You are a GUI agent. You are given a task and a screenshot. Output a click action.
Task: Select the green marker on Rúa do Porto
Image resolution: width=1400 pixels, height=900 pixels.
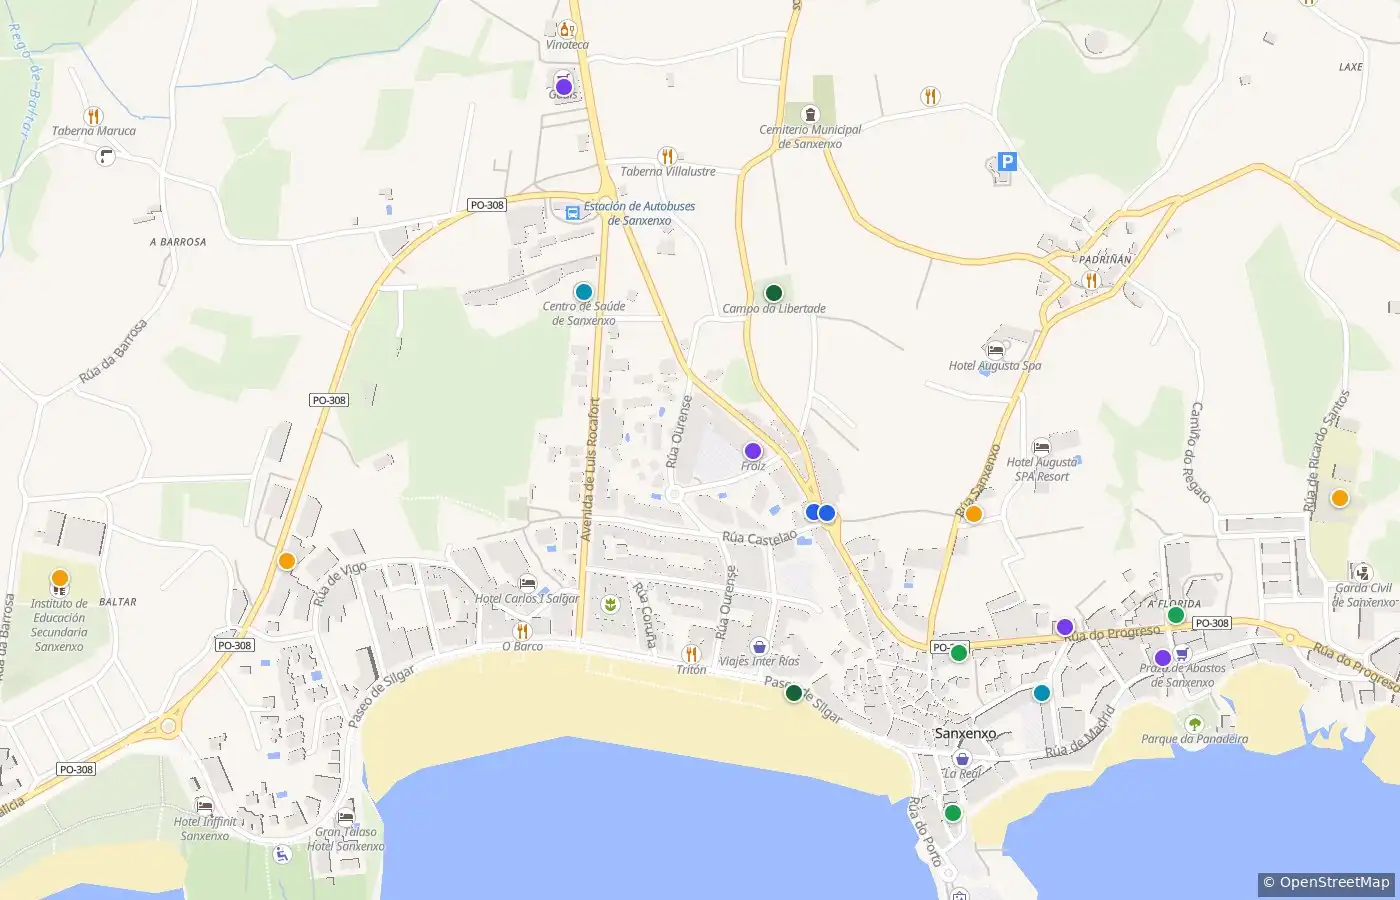click(x=953, y=813)
